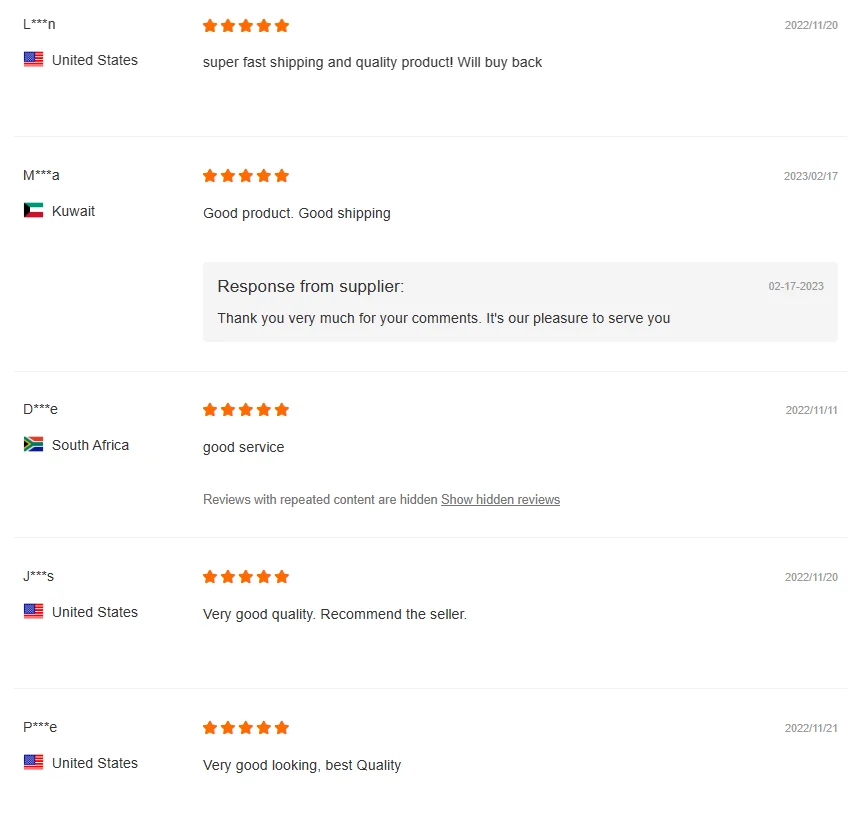Click review date 2023/02/17
This screenshot has width=859, height=829.
[810, 176]
